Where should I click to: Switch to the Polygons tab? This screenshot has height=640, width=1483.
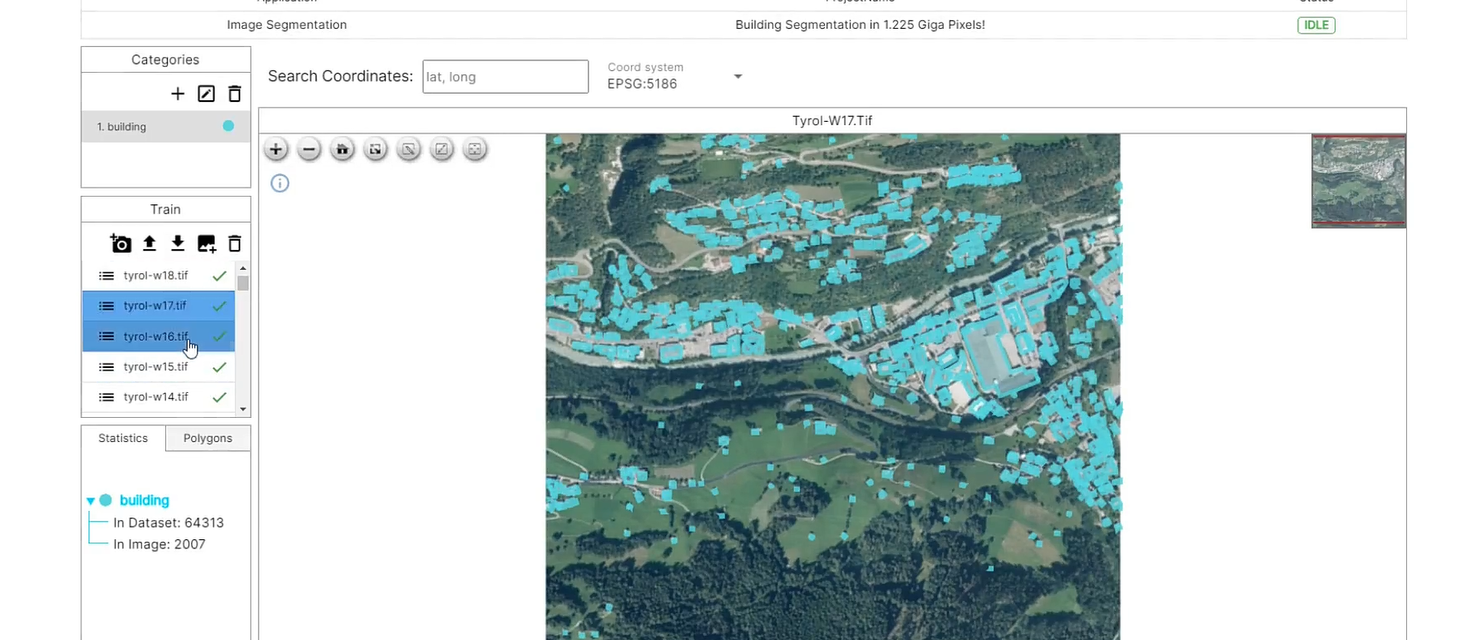coord(208,438)
